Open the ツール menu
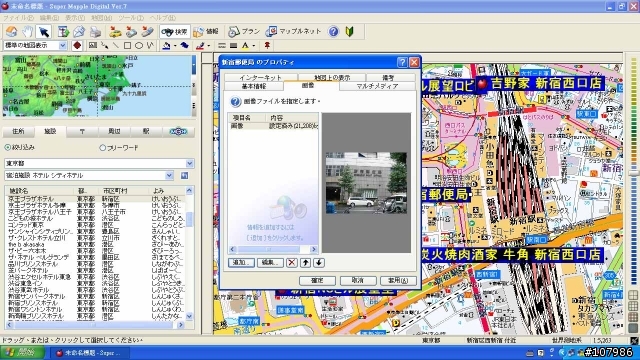Image resolution: width=640 pixels, height=360 pixels. 131,18
